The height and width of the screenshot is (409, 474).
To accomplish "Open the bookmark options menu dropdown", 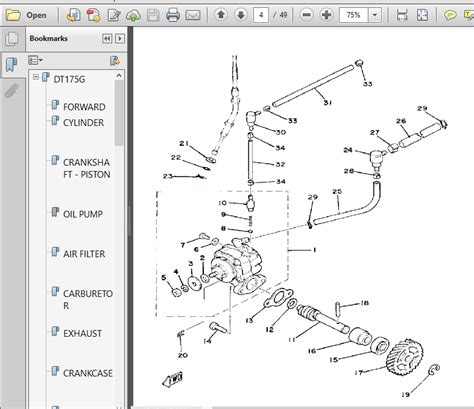I will coord(35,60).
